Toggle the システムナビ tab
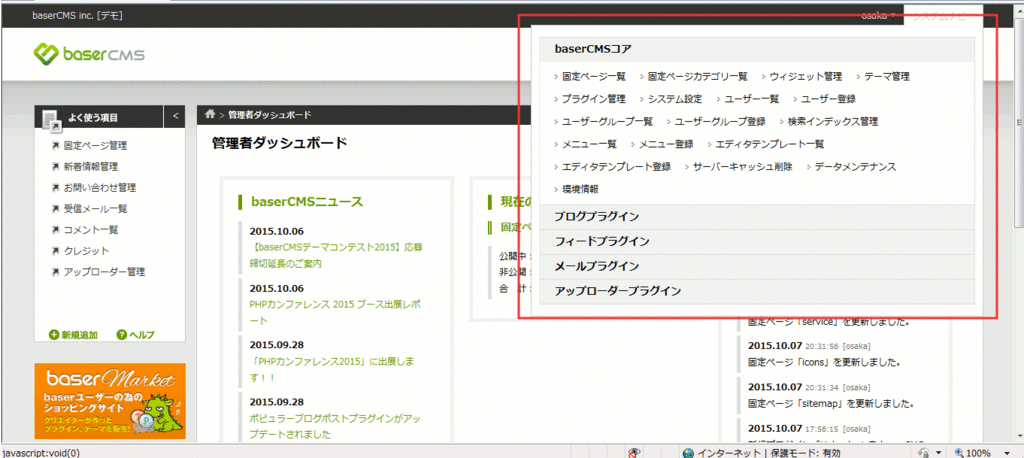1024x458 pixels. tap(942, 16)
